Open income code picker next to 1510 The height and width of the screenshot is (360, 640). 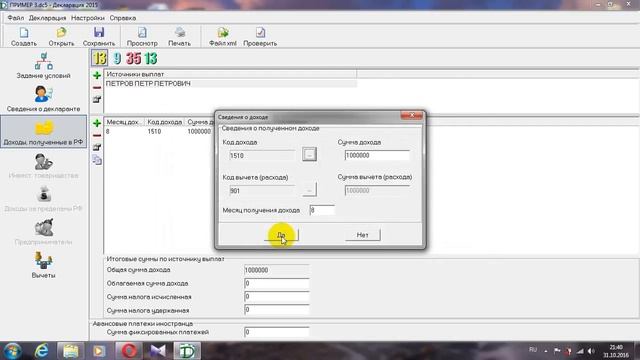tap(309, 154)
